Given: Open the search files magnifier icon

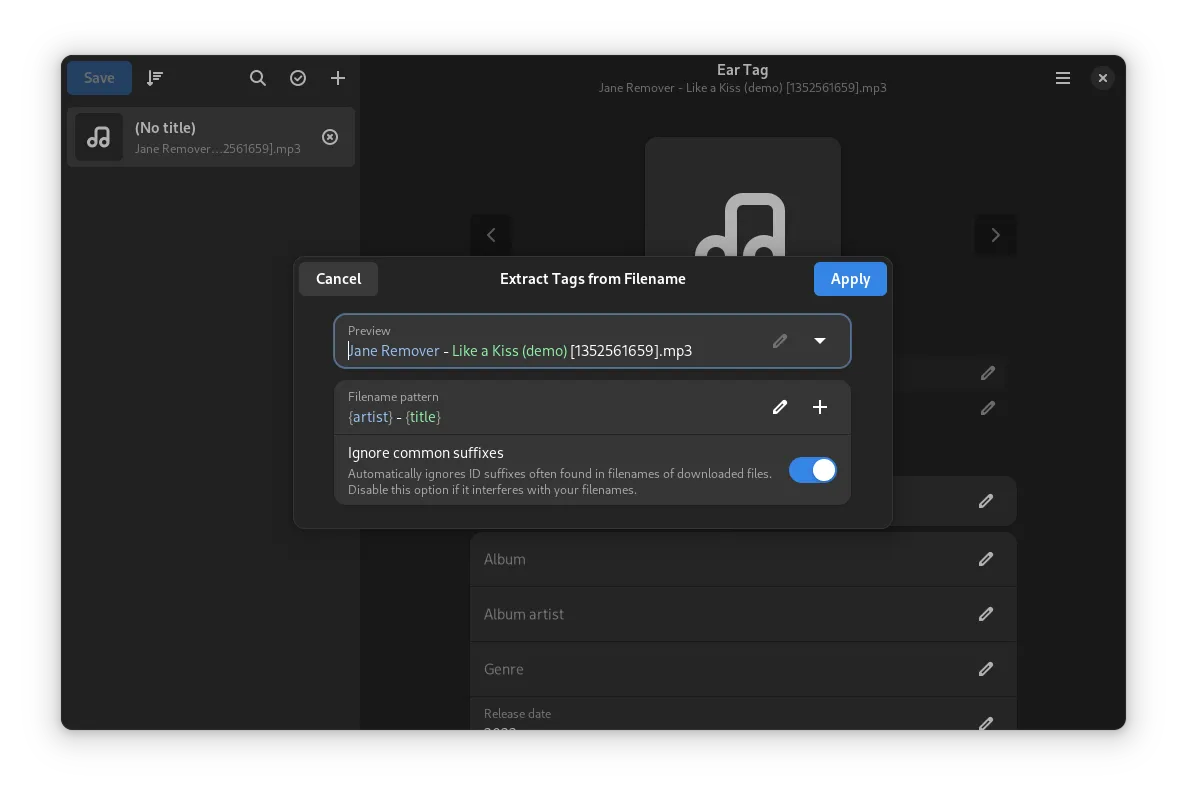Looking at the screenshot, I should coord(258,78).
